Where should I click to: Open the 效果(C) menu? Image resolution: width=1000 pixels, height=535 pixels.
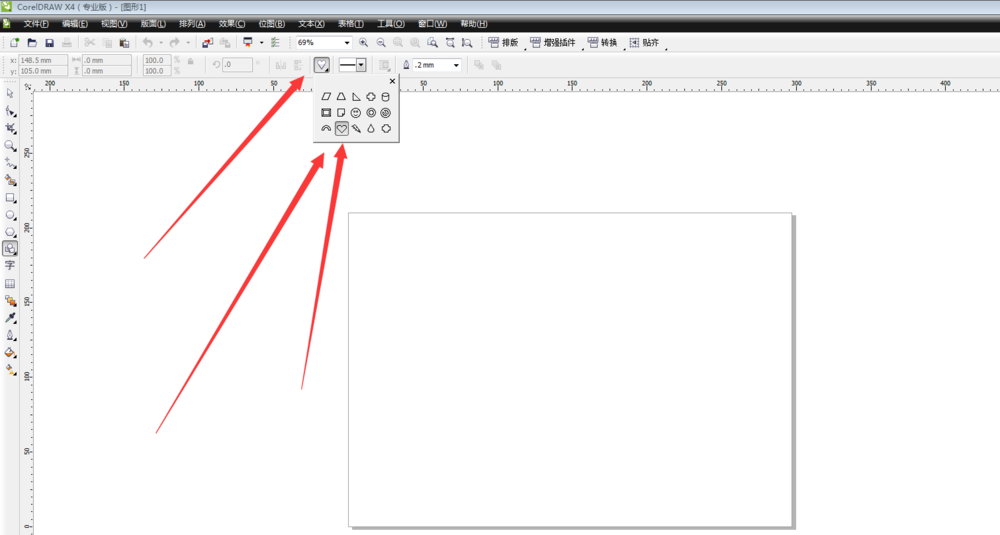(231, 23)
